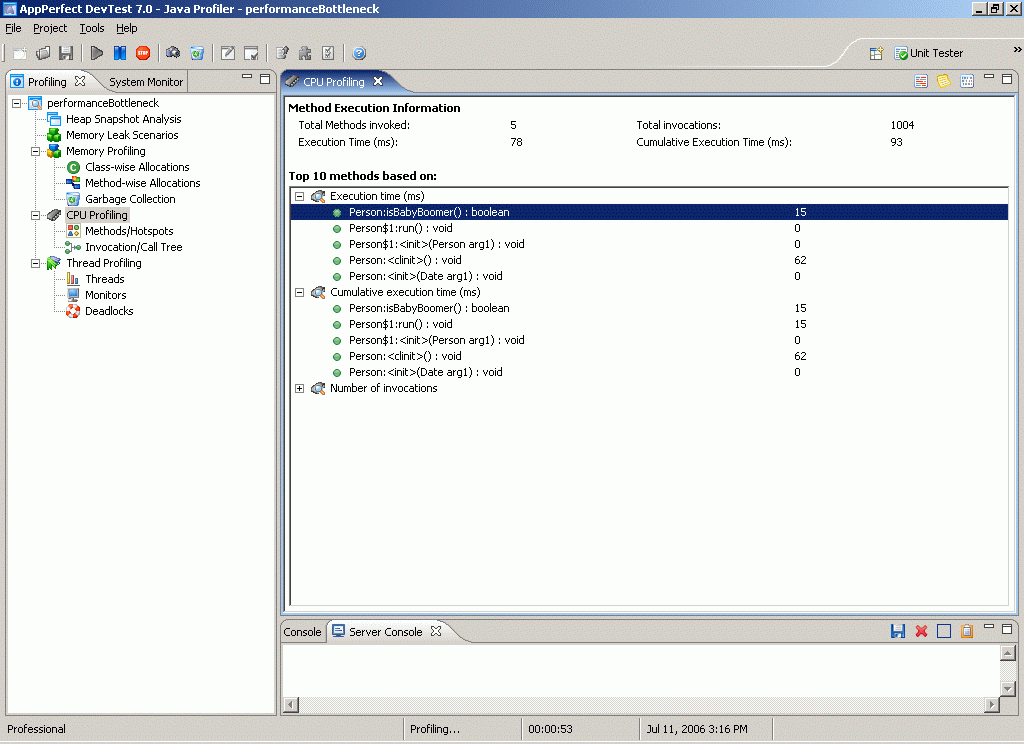The height and width of the screenshot is (744, 1024).
Task: Open Heap Snapshot Analysis
Action: [x=123, y=120]
